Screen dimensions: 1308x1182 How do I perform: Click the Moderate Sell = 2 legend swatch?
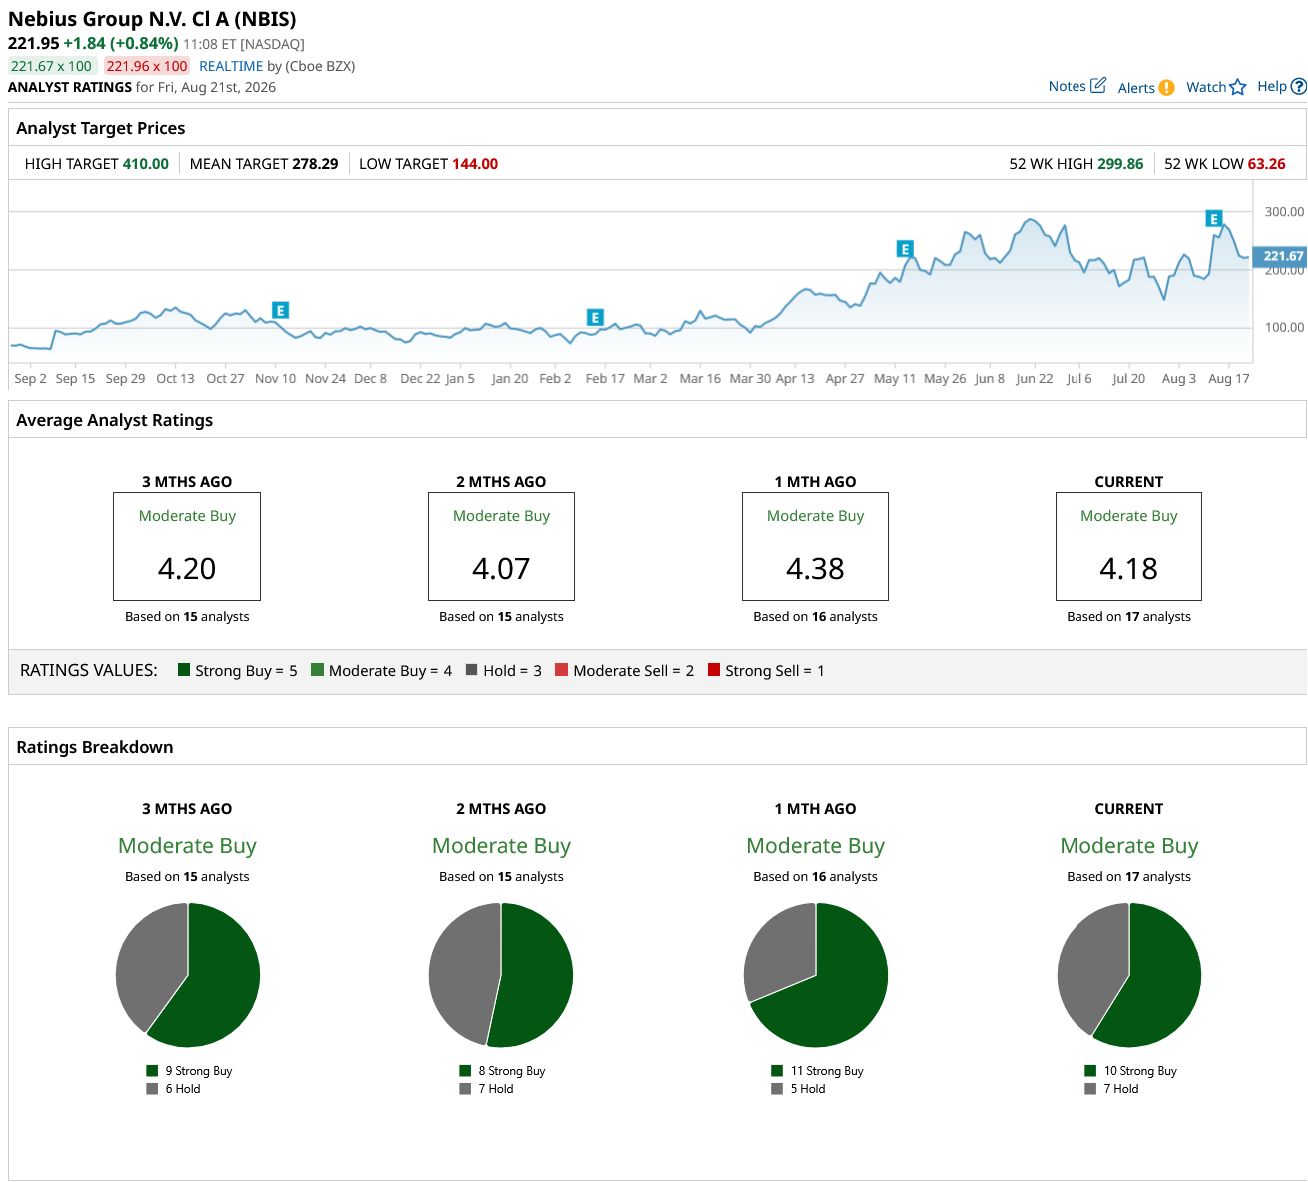click(562, 670)
